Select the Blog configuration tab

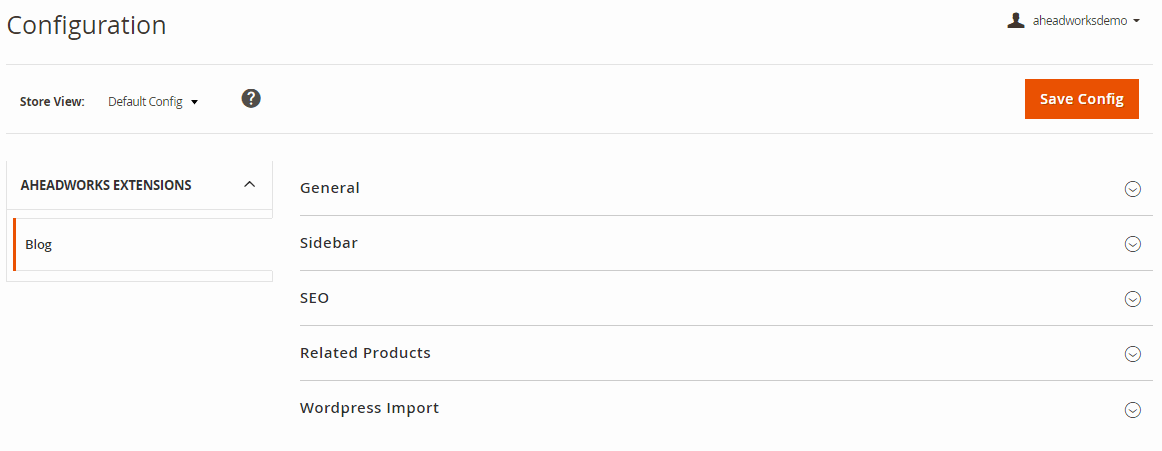click(x=143, y=244)
